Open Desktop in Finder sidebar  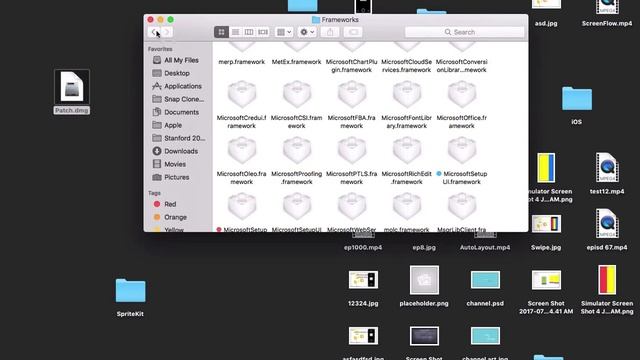tap(178, 73)
